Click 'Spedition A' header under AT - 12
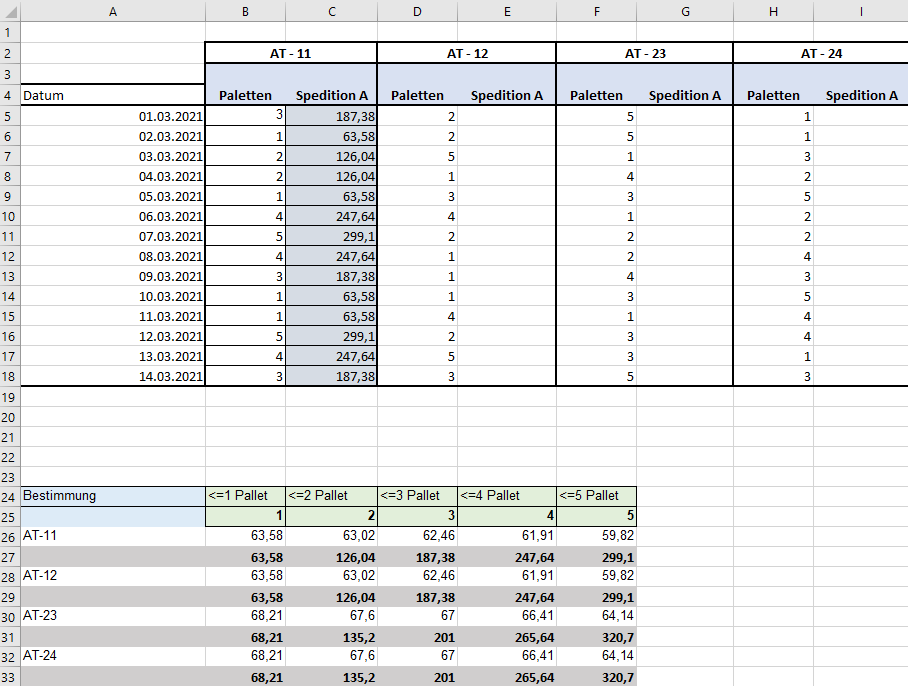This screenshot has width=908, height=686. (507, 95)
